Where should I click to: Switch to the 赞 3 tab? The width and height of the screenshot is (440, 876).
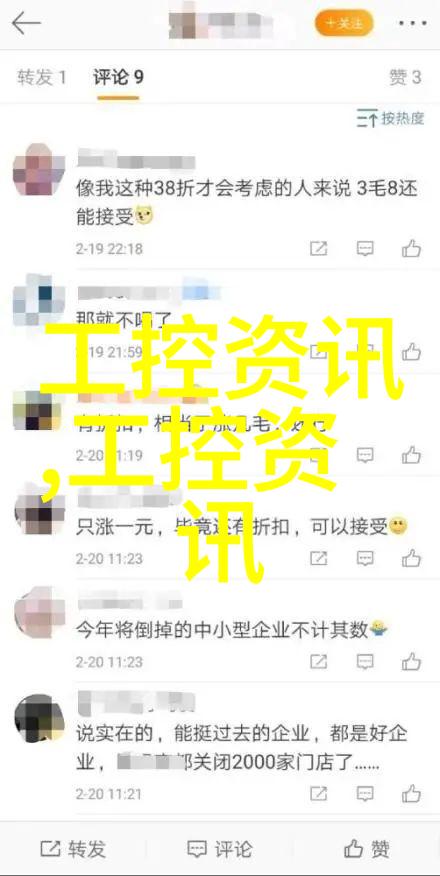coord(405,77)
